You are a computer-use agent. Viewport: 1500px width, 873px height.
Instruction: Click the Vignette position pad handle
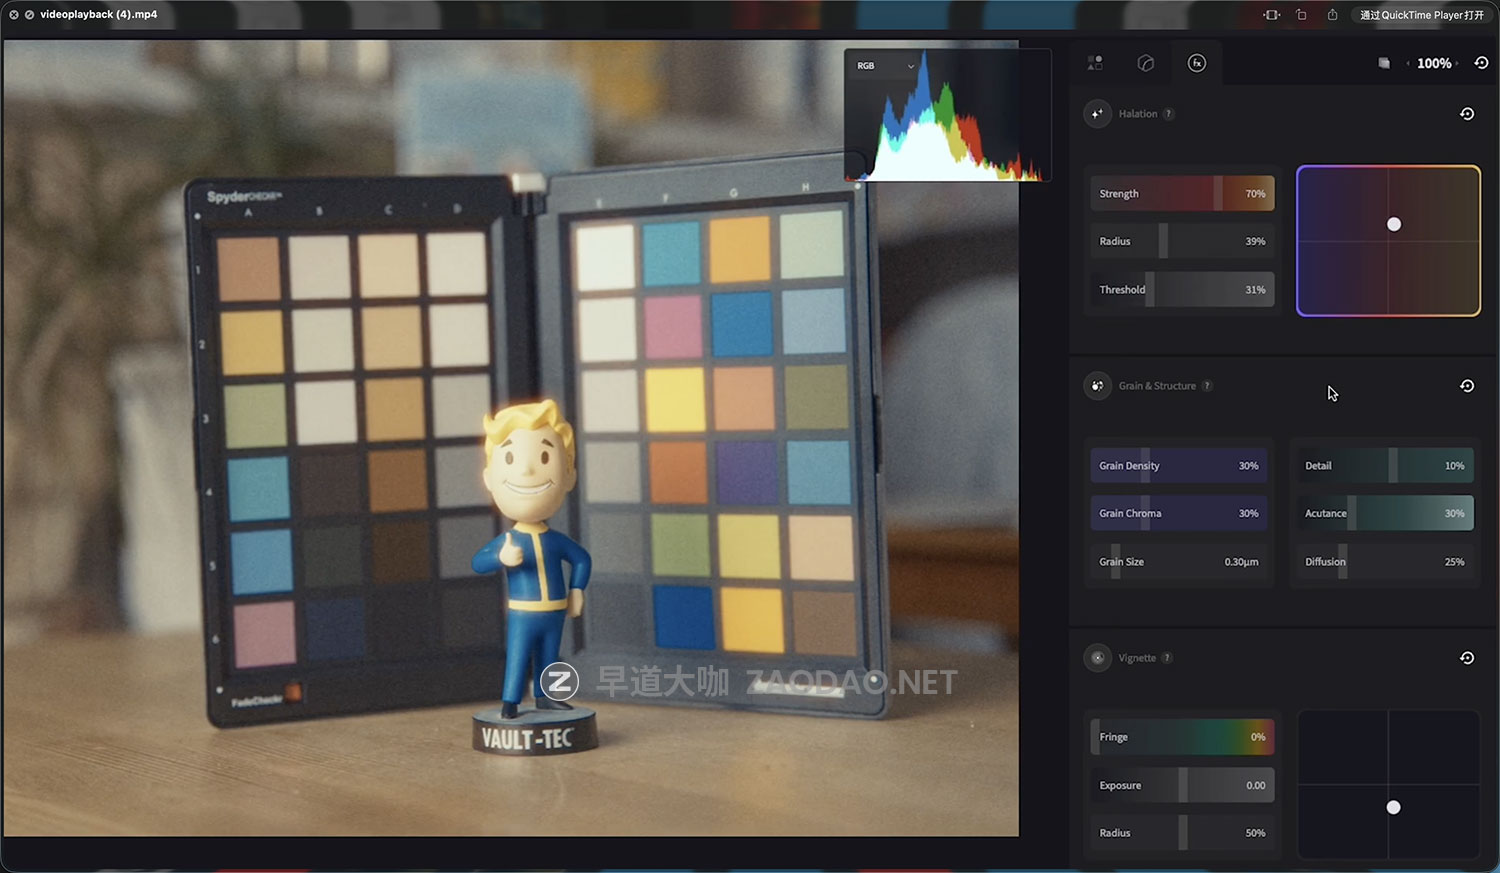pos(1394,807)
